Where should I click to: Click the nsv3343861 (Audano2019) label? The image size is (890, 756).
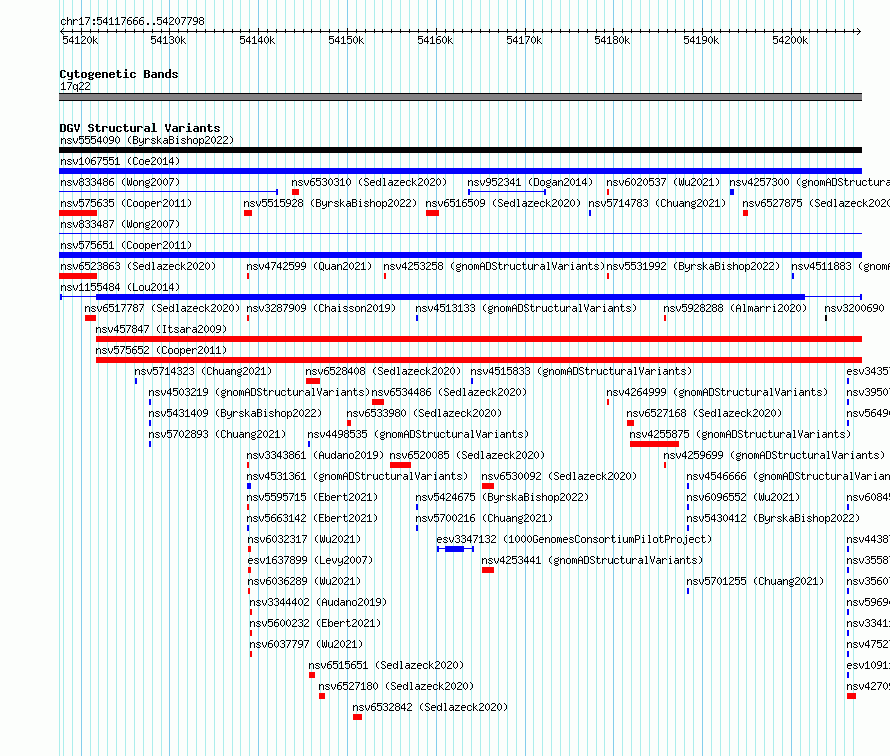[x=315, y=455]
